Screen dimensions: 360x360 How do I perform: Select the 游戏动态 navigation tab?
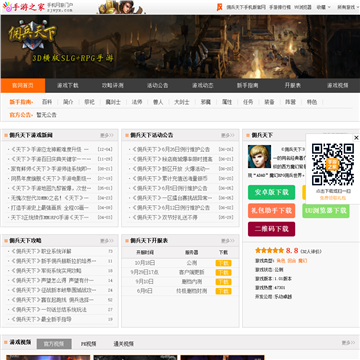click(x=203, y=85)
